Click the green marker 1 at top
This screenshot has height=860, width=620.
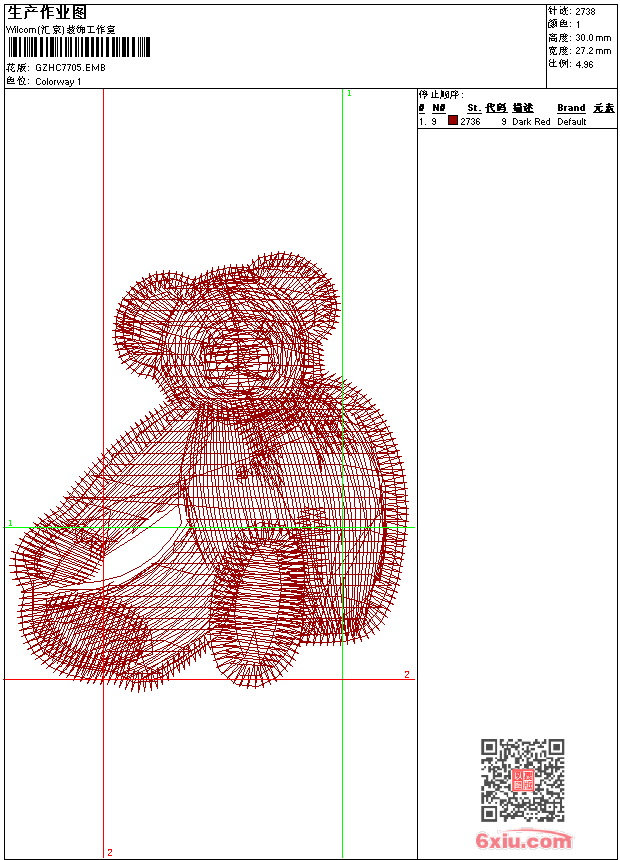click(x=349, y=94)
